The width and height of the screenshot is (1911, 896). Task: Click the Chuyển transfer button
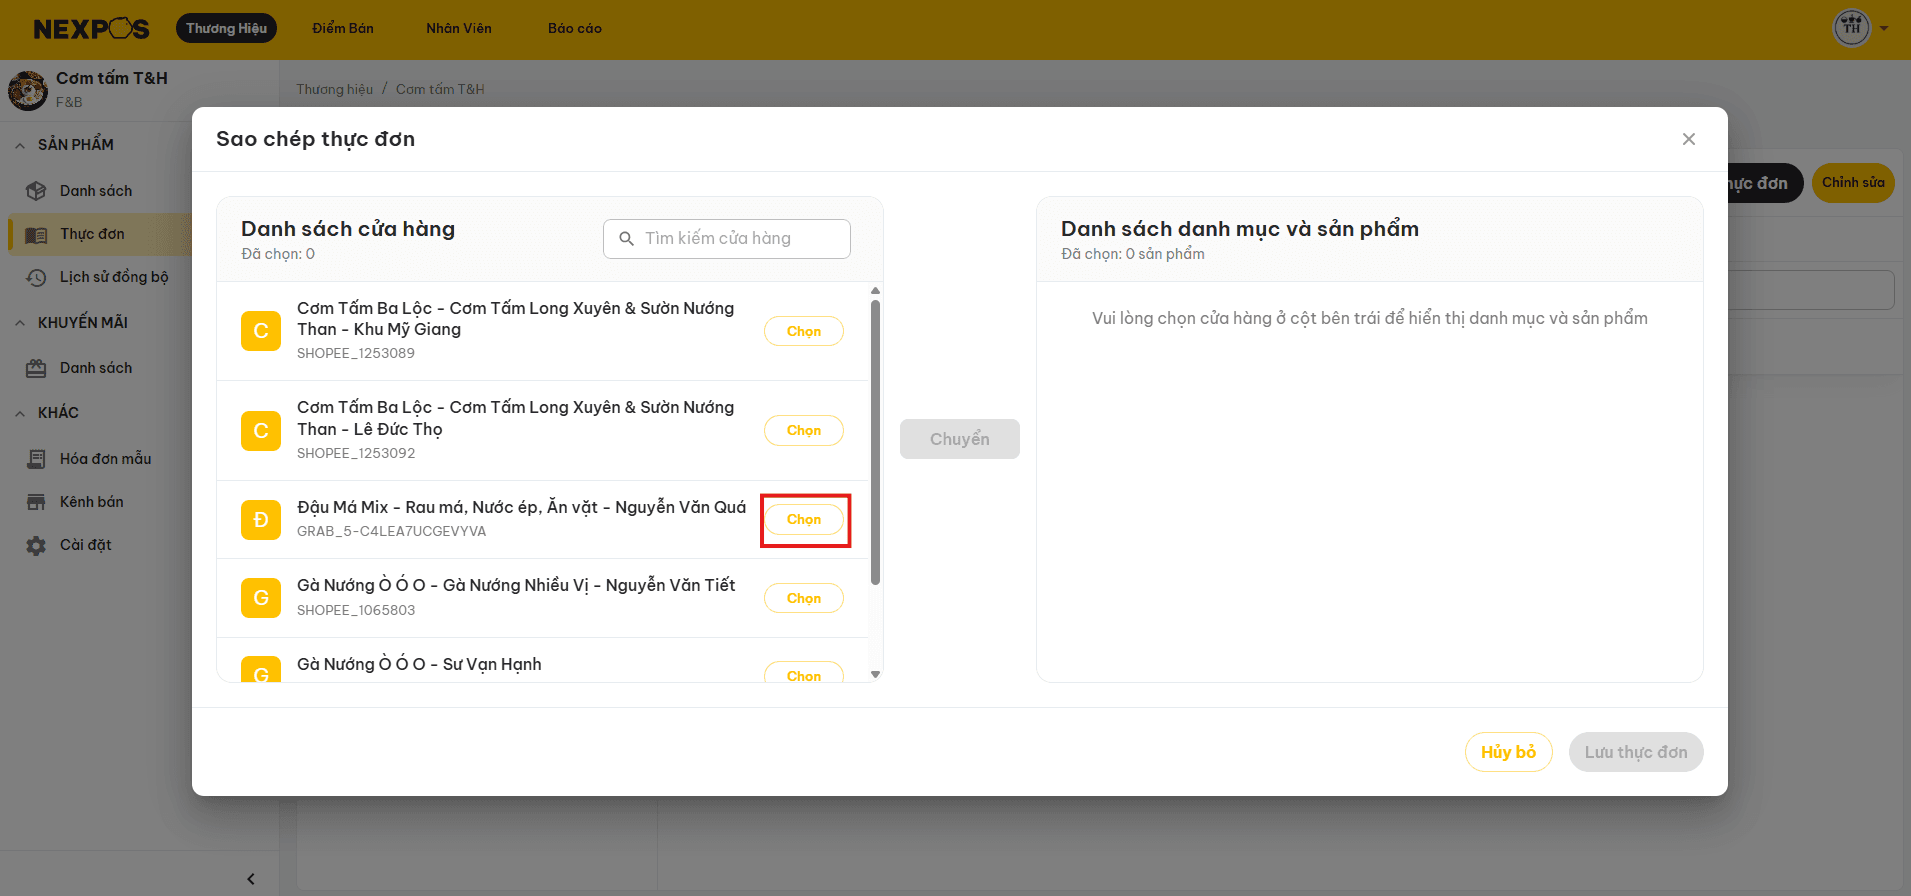pos(960,439)
